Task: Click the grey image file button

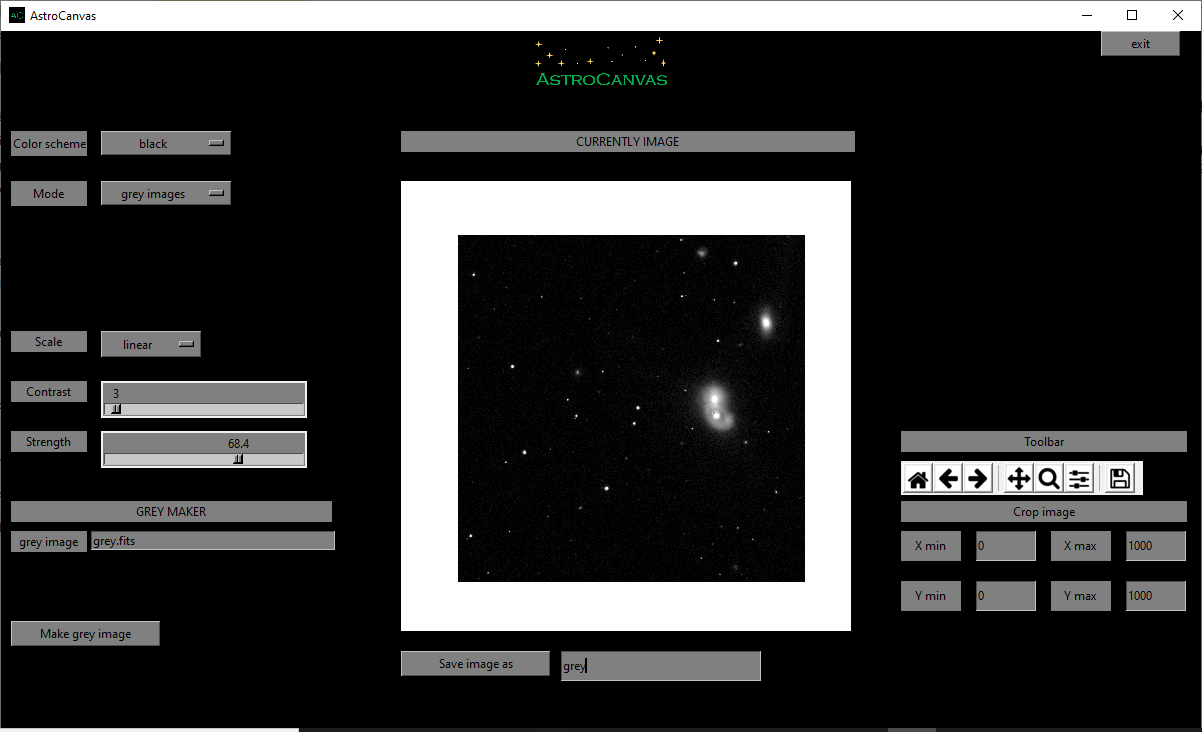Action: tap(49, 541)
